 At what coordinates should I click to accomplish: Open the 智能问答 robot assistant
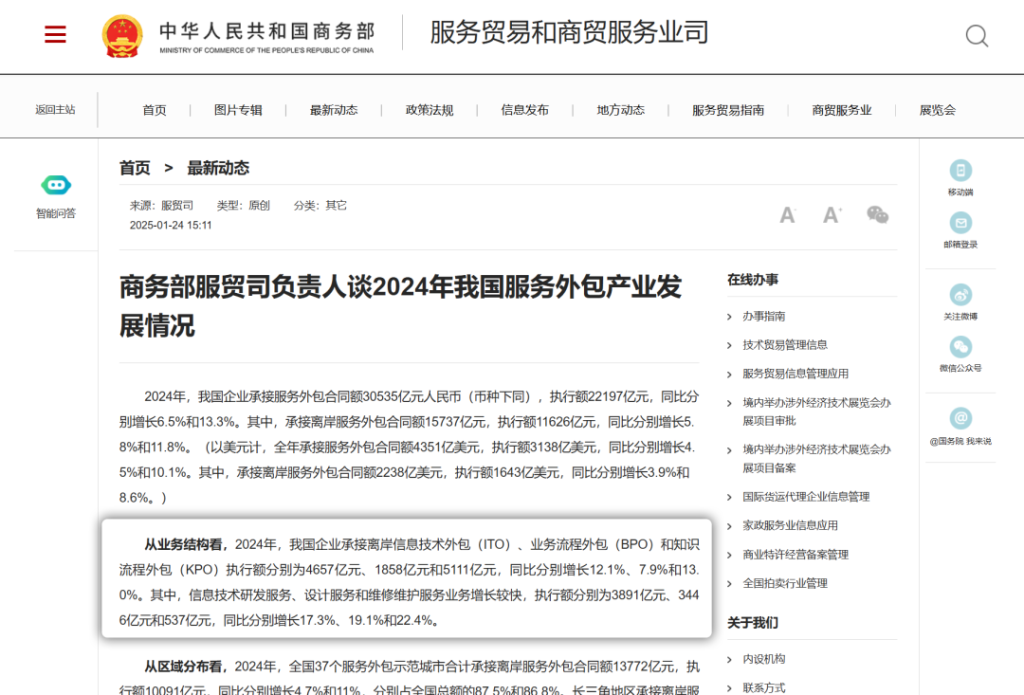(56, 186)
